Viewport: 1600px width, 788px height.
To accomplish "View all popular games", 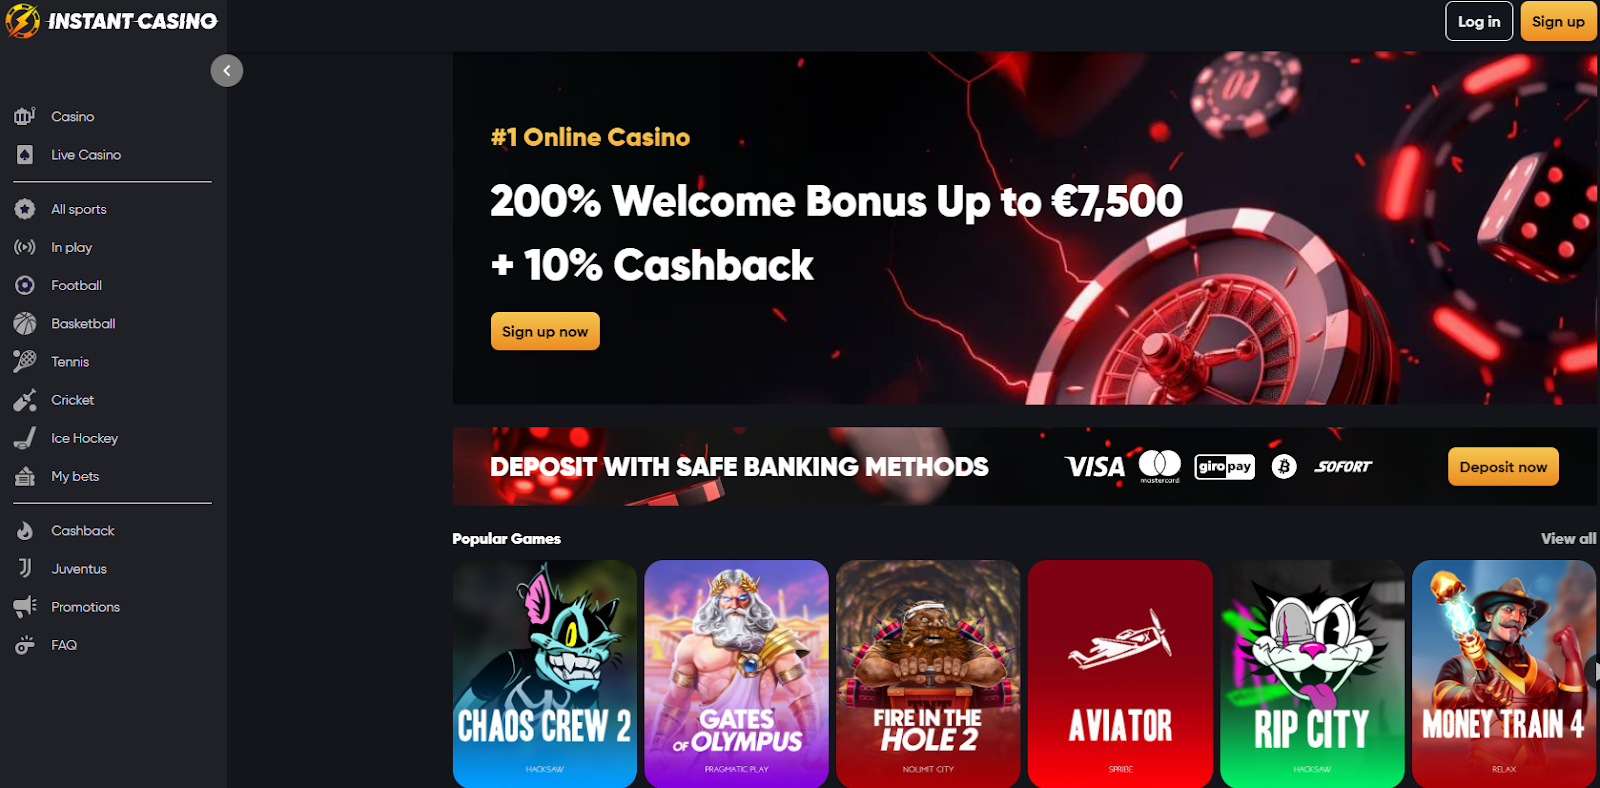I will point(1568,538).
